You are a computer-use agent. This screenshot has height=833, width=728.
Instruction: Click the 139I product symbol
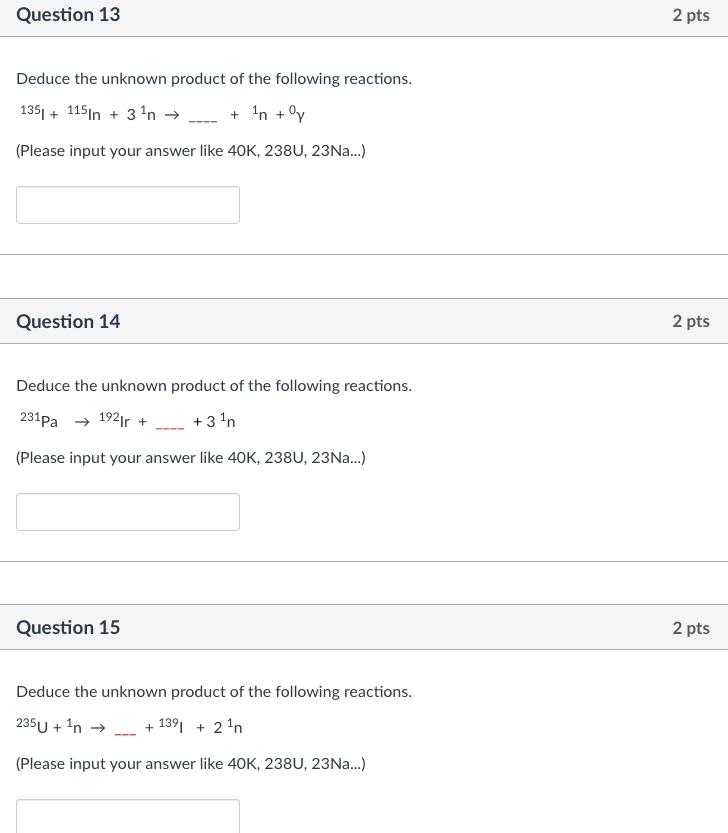[173, 727]
